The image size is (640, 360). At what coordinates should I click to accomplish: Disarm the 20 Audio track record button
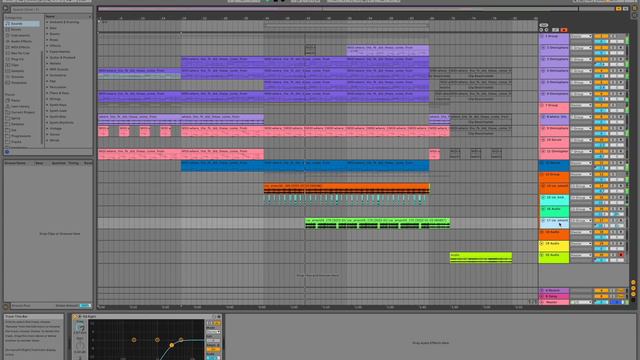[621, 255]
